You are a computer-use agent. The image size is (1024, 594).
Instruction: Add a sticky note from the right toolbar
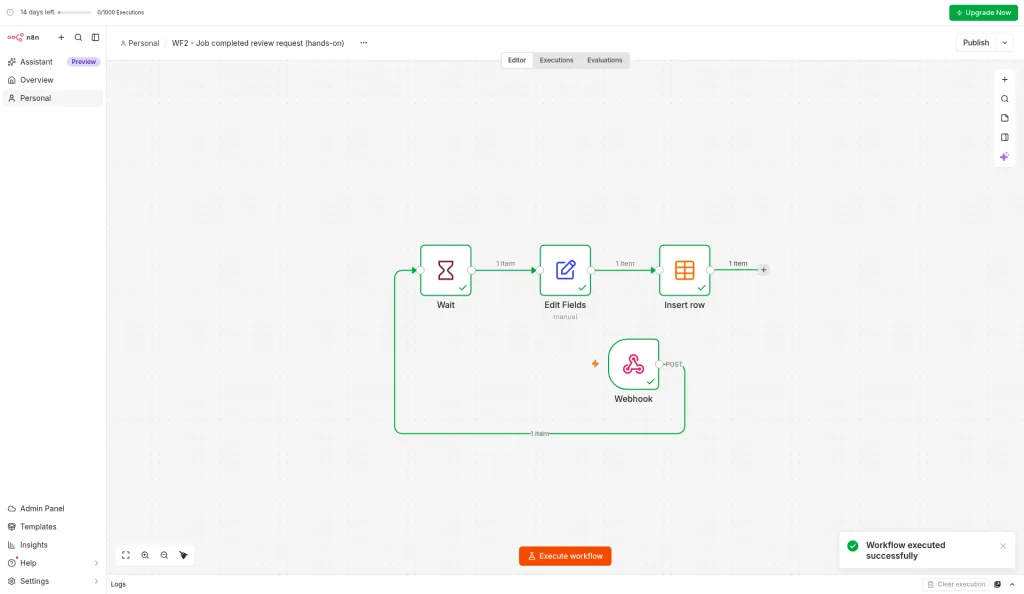coord(1004,118)
